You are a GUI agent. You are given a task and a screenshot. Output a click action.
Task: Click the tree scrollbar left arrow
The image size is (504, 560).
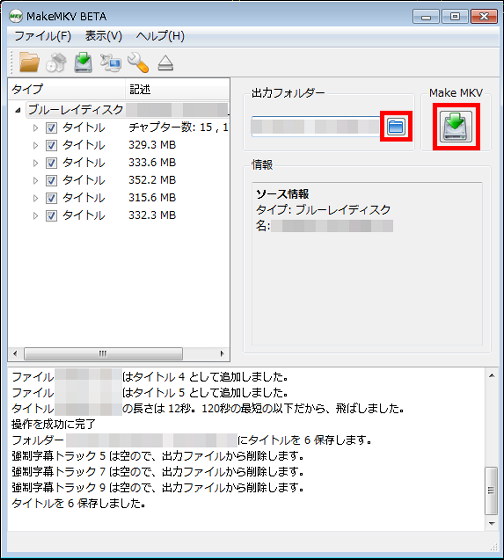pyautogui.click(x=15, y=354)
